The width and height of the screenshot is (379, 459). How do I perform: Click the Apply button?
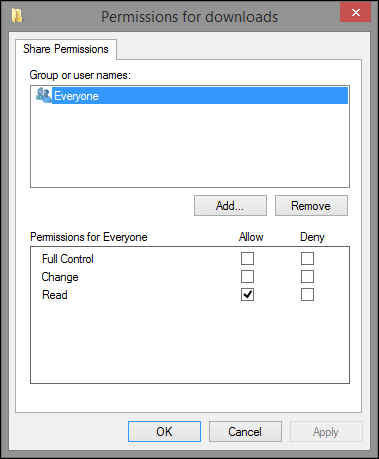pyautogui.click(x=326, y=432)
